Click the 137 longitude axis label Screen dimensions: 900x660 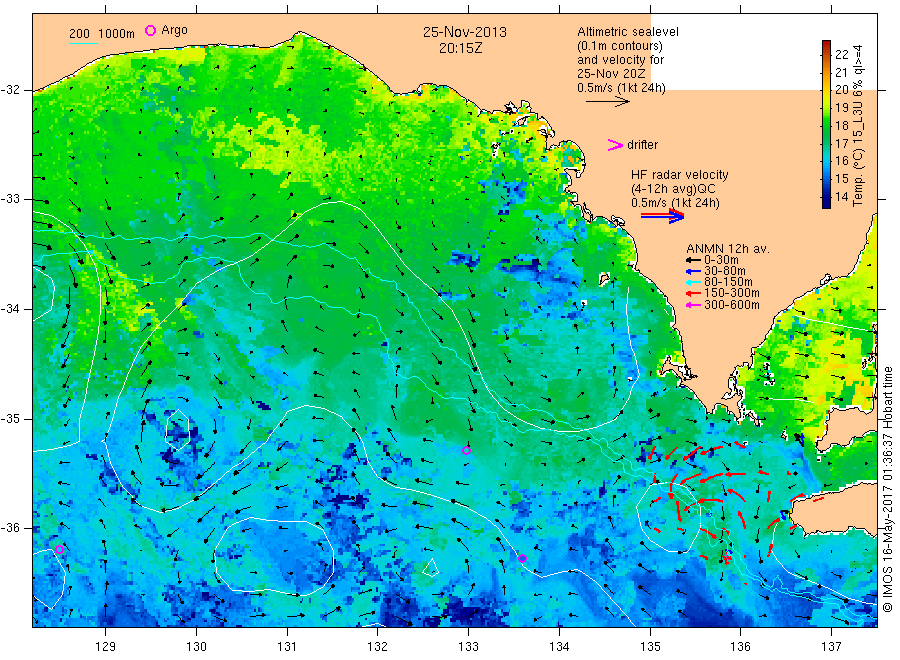(x=831, y=647)
